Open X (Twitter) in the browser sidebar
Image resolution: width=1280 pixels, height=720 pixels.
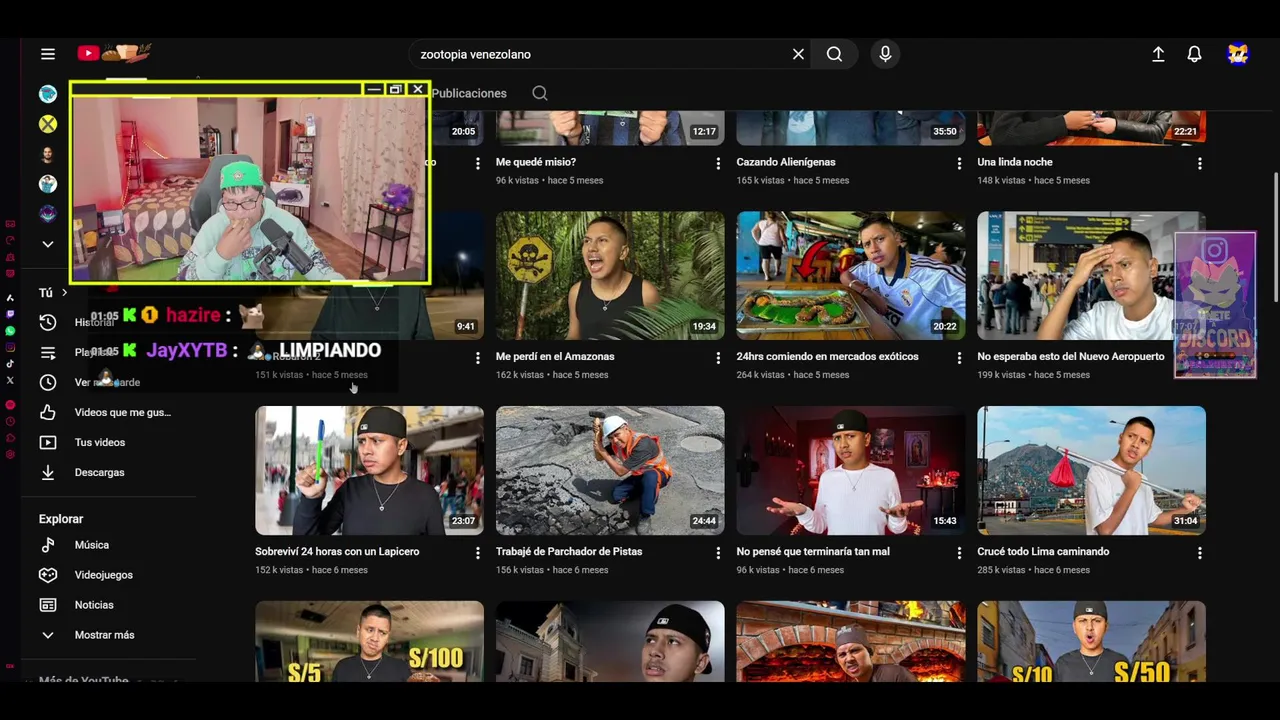click(x=10, y=380)
